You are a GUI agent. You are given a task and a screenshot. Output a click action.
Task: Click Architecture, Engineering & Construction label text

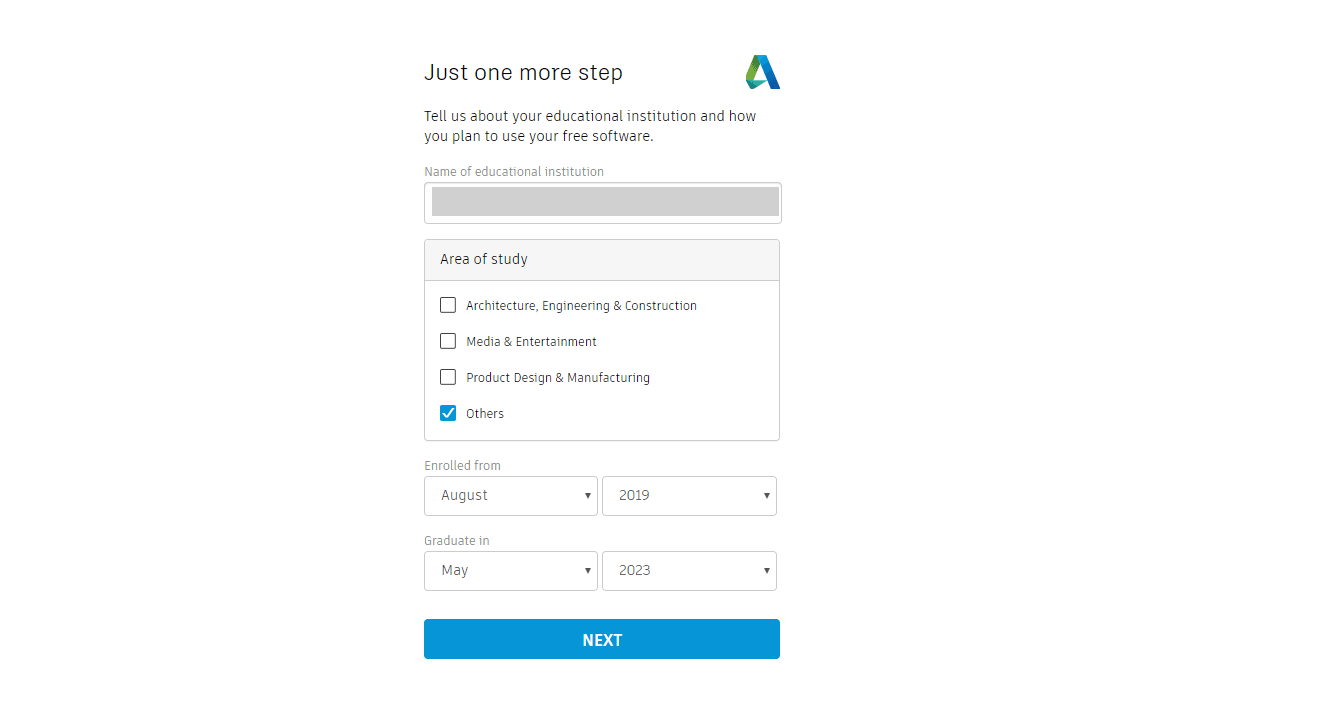[x=581, y=306]
